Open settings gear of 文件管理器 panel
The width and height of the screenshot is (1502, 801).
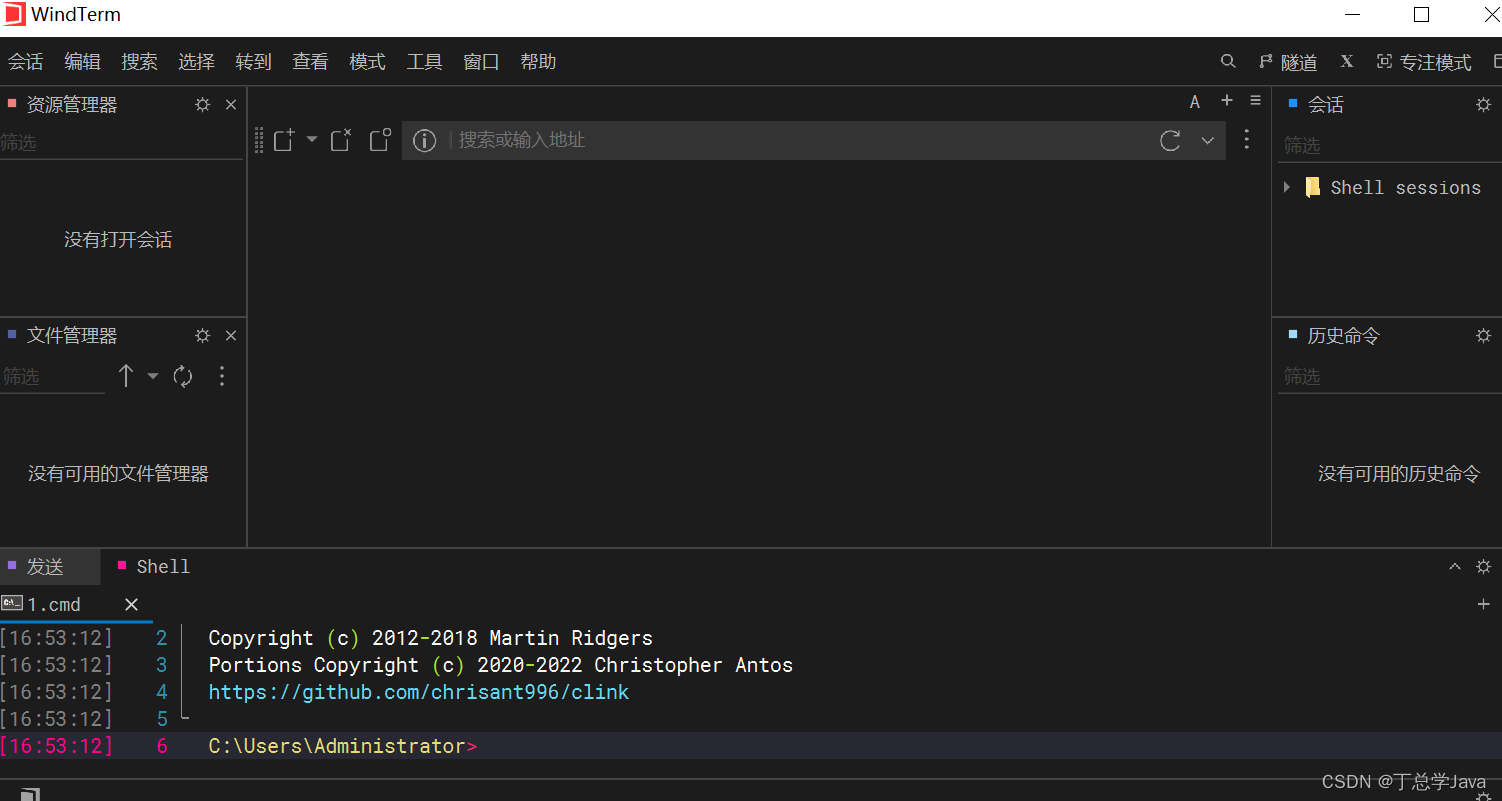[203, 336]
